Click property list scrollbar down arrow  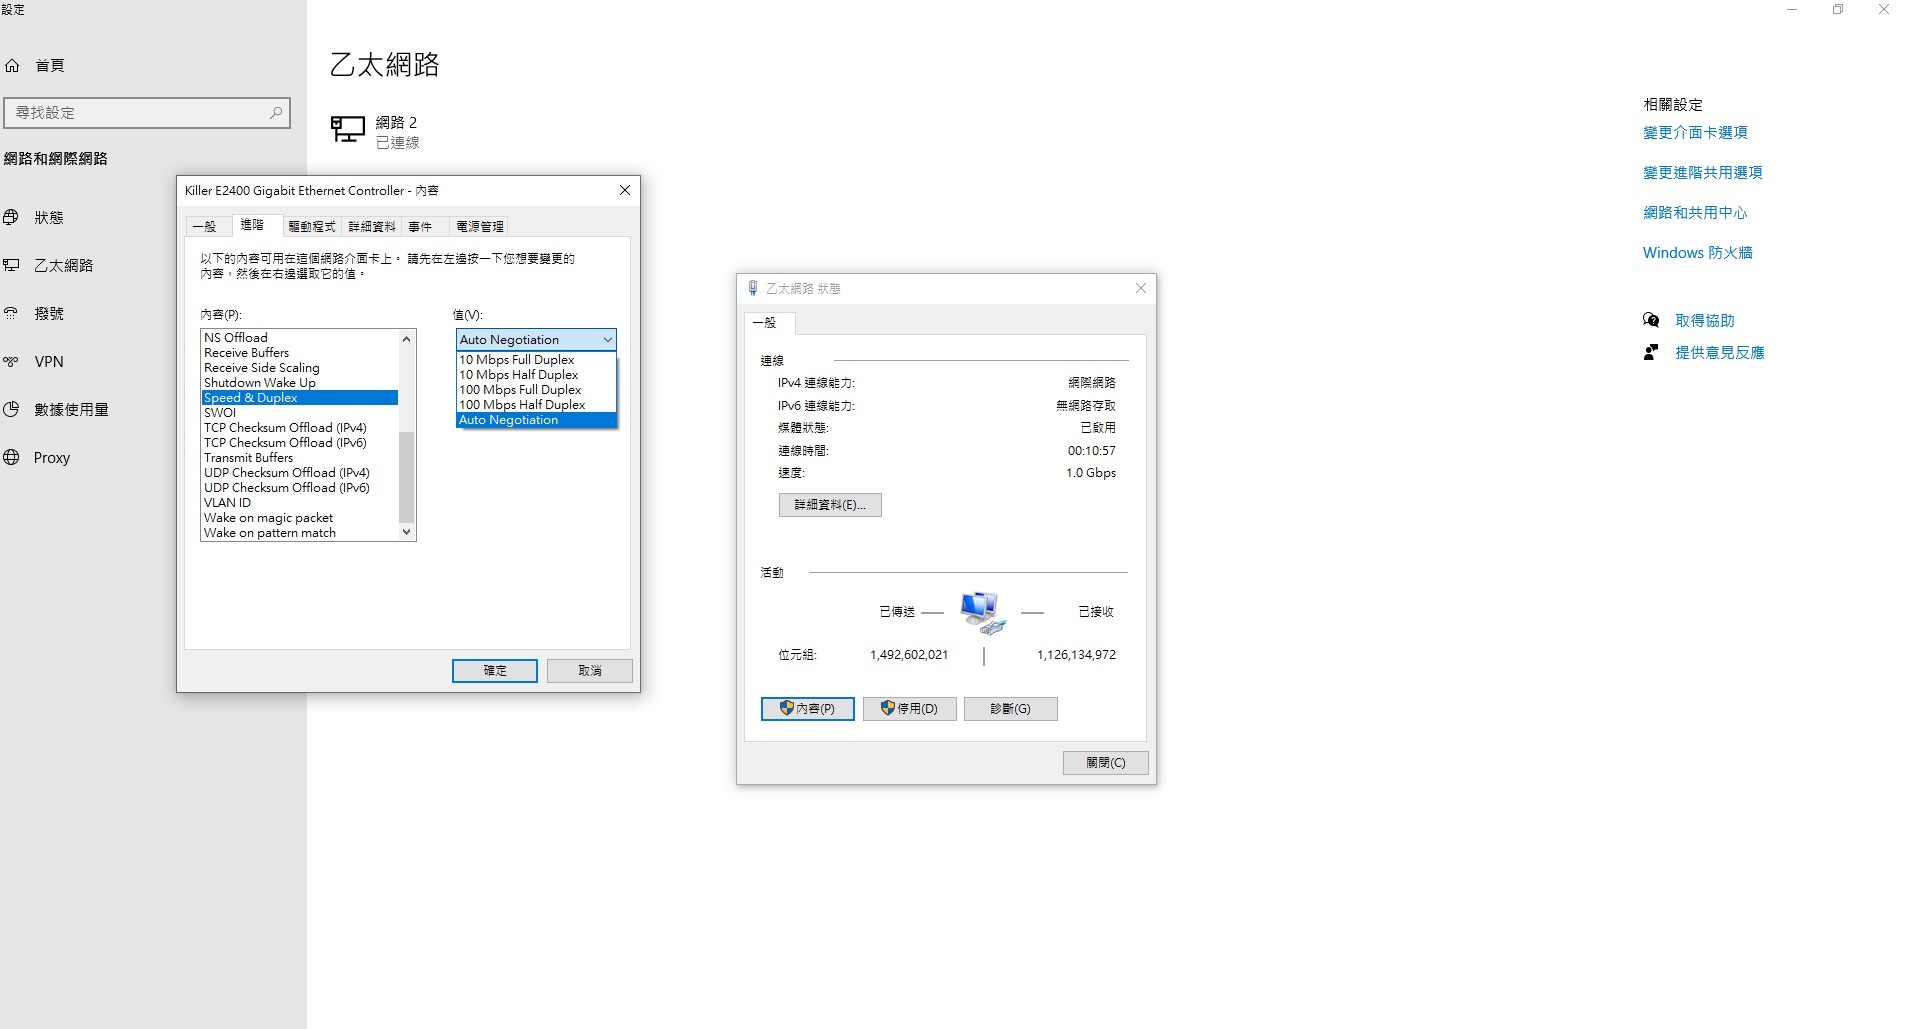click(406, 532)
